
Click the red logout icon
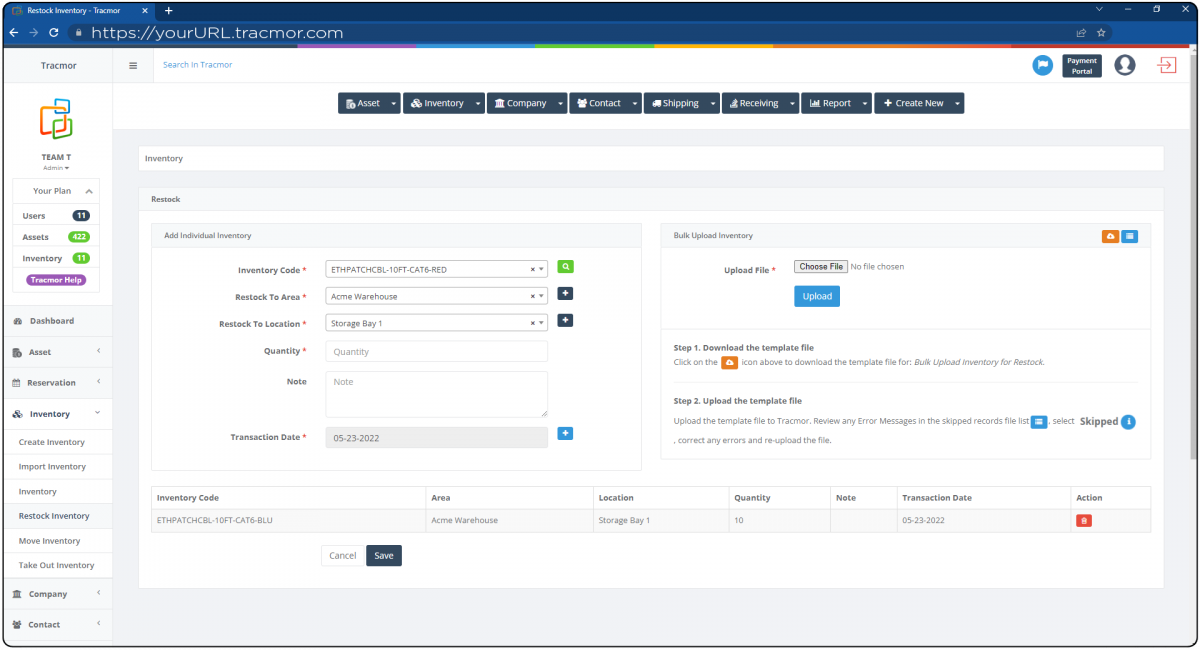[1167, 65]
